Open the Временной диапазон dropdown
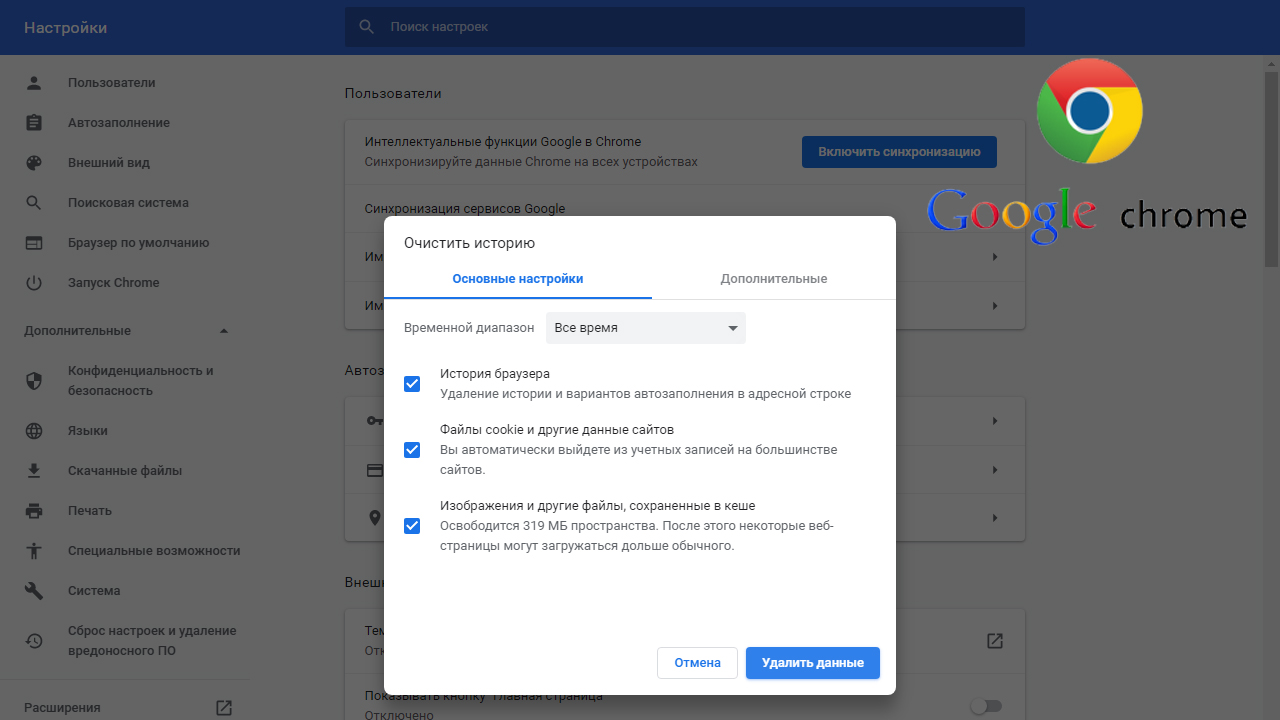This screenshot has height=720, width=1280. click(x=646, y=328)
